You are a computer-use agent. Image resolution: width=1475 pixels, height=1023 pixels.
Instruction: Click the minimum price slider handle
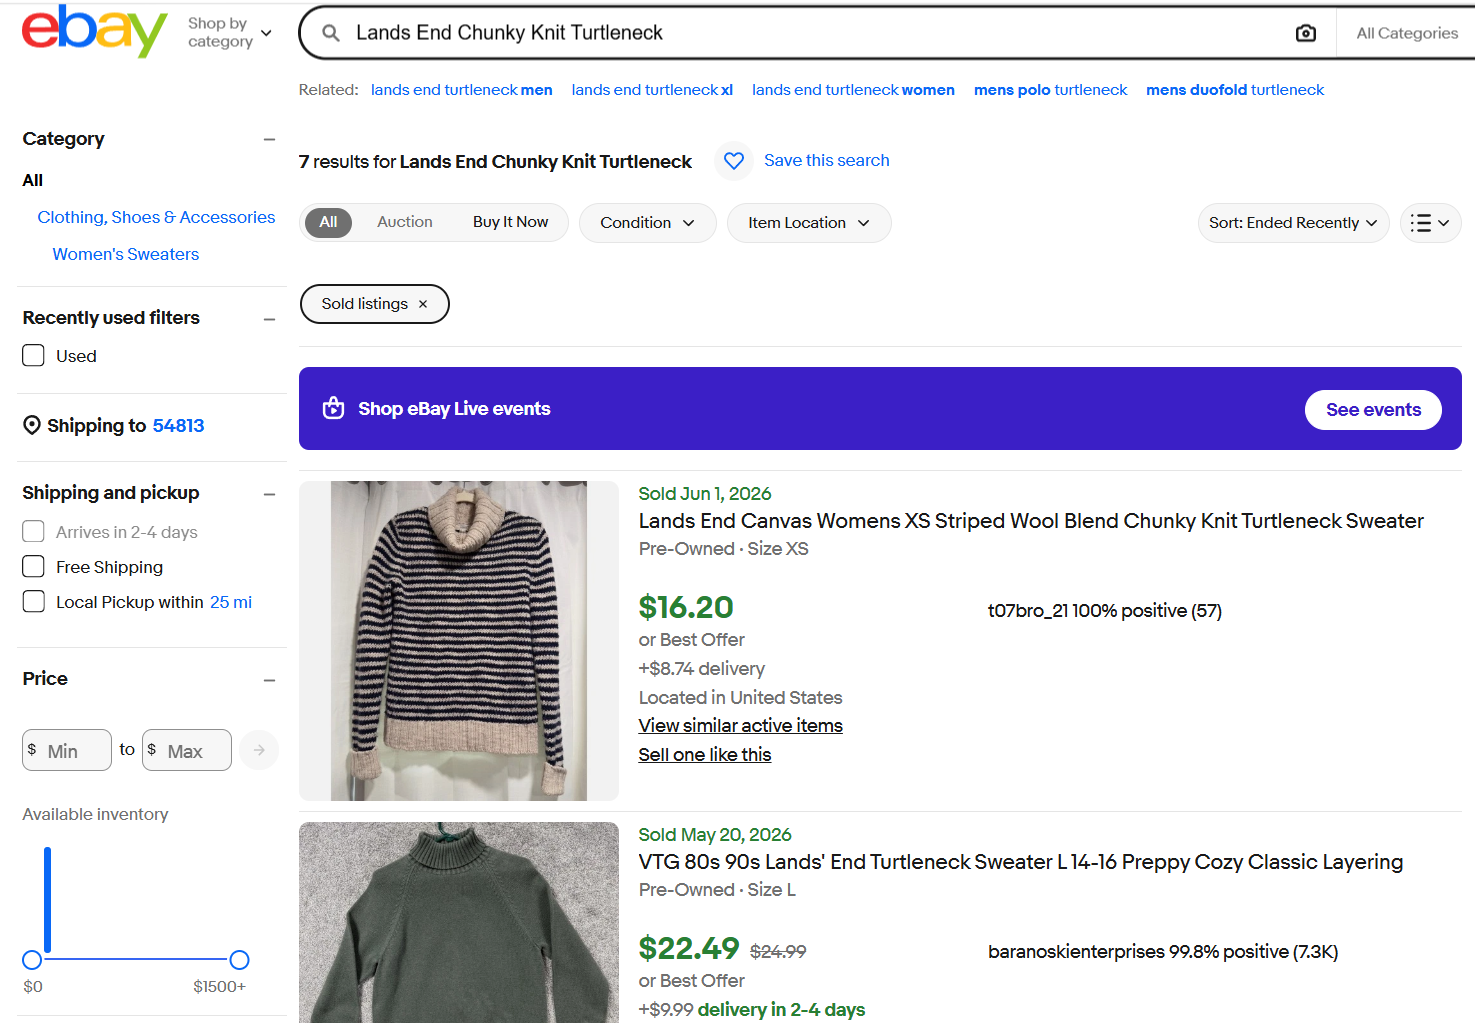[x=32, y=960]
